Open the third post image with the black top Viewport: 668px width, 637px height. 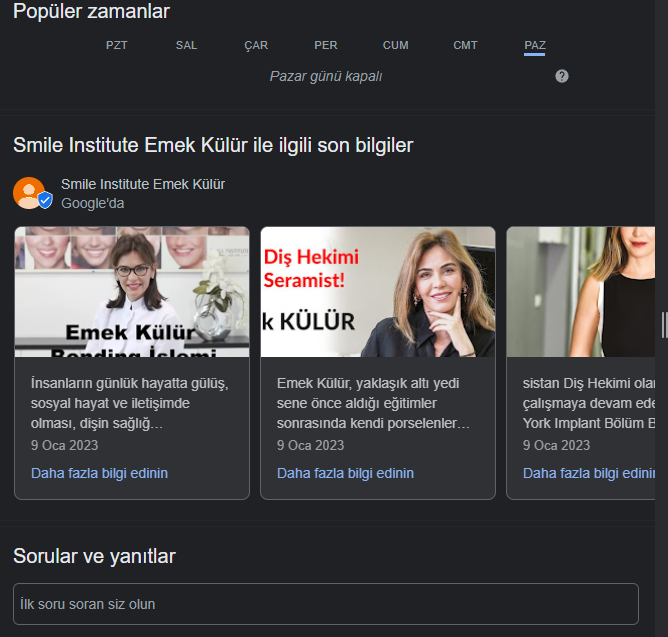[x=581, y=292]
